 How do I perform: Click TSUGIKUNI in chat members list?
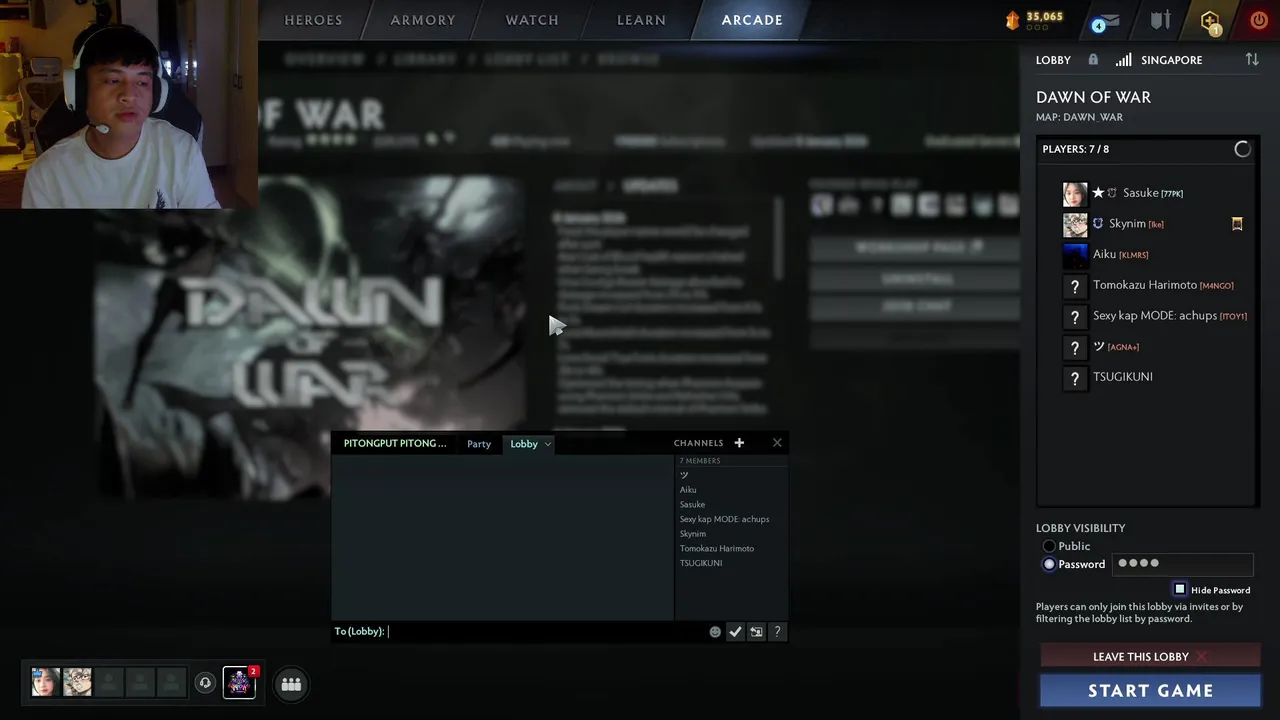[701, 563]
